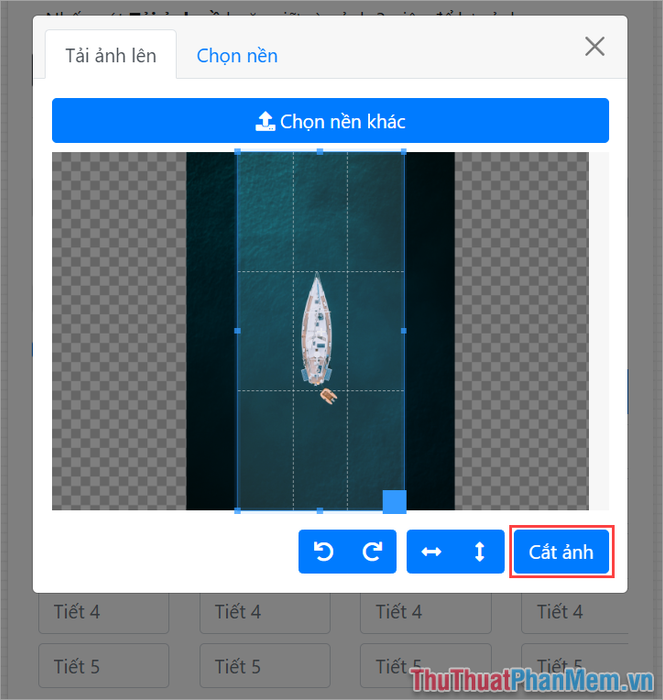
Task: Click the left-middle crop handle
Action: [238, 331]
